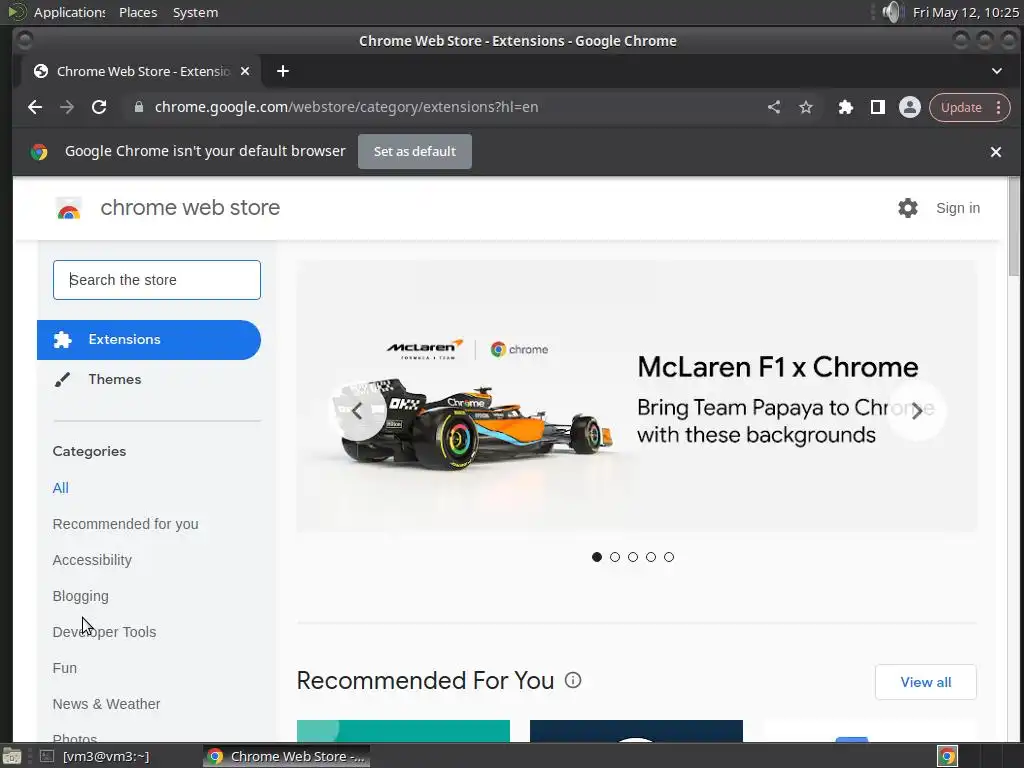Open the web store settings gear

pyautogui.click(x=908, y=208)
